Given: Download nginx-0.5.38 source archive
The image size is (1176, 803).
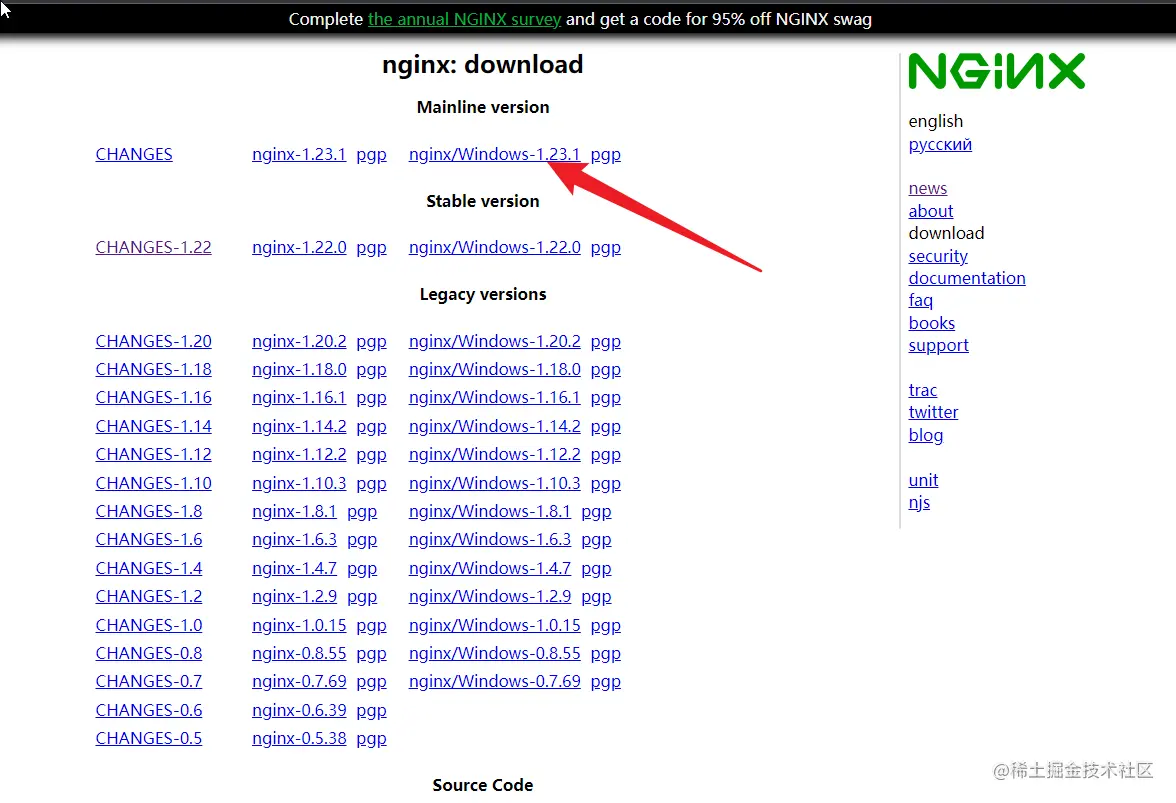Looking at the screenshot, I should [x=299, y=739].
